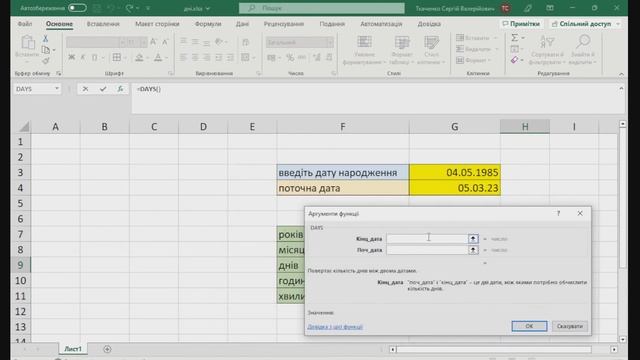Click the Примітки button
Screen dimensions: 640x360
[x=521, y=24]
